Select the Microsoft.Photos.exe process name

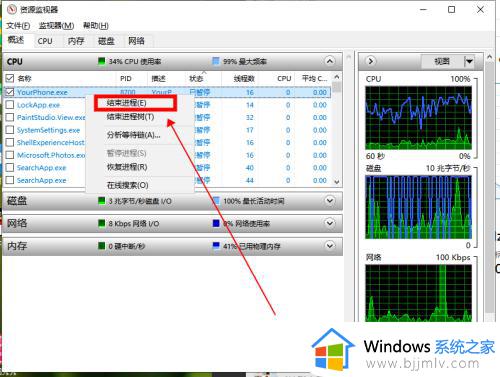pos(51,155)
